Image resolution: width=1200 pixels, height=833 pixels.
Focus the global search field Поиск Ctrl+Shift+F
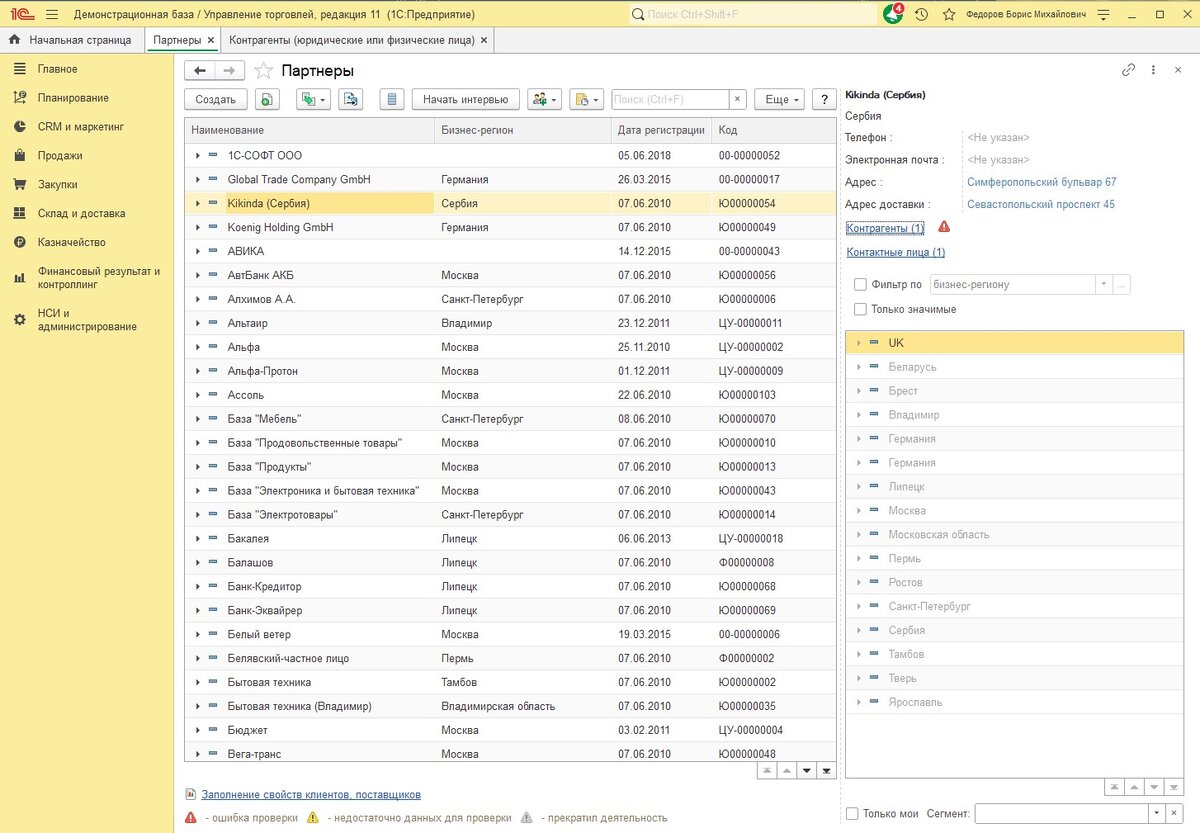[x=753, y=15]
